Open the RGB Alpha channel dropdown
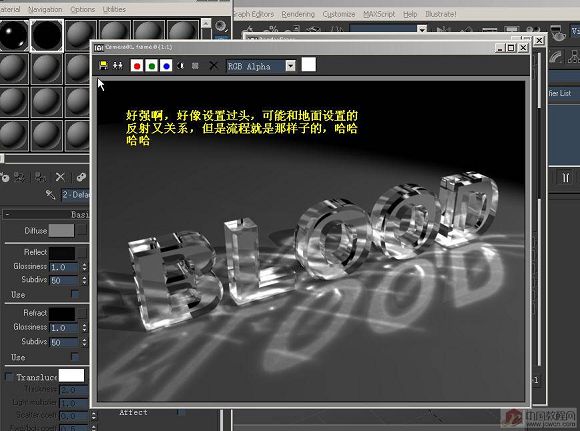The image size is (580, 431). [291, 66]
